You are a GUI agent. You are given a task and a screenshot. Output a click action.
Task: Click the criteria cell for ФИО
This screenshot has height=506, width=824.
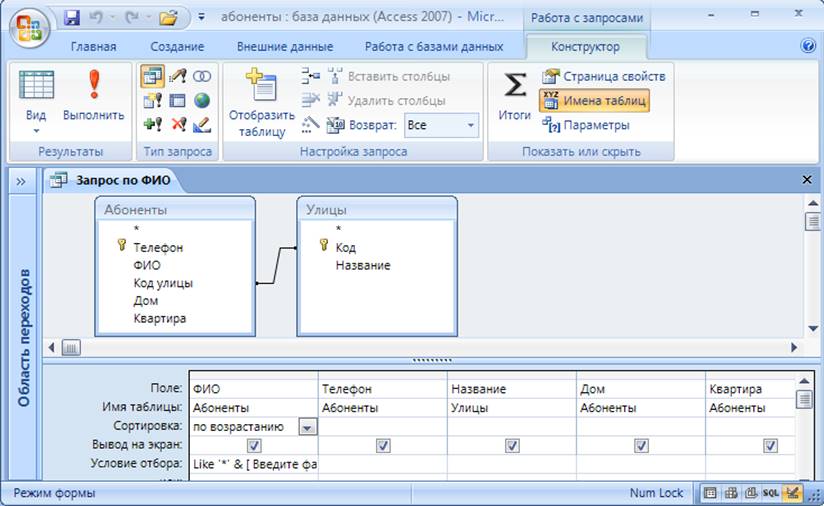254,464
